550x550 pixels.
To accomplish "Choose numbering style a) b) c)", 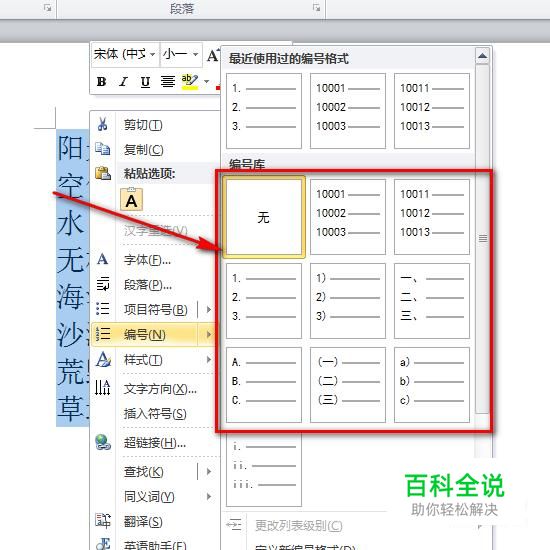I will coord(432,385).
